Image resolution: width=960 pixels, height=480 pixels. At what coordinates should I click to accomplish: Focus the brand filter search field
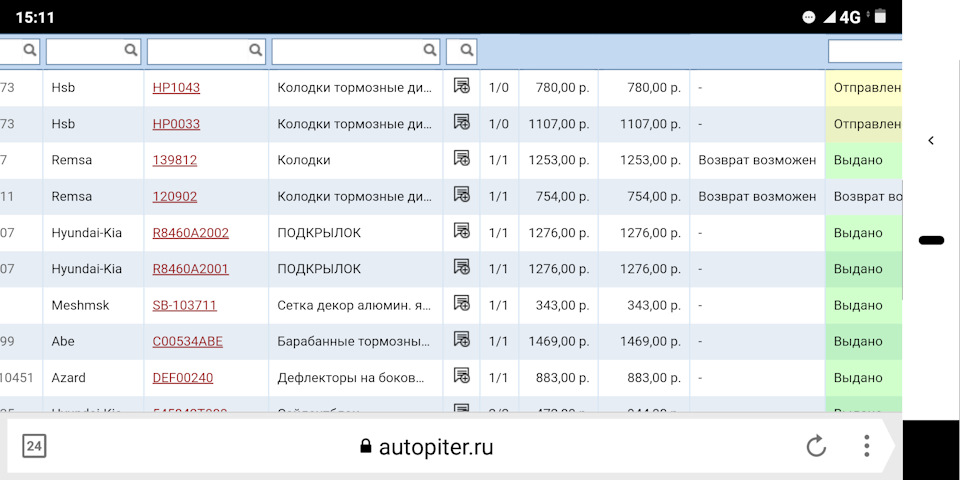[x=85, y=50]
